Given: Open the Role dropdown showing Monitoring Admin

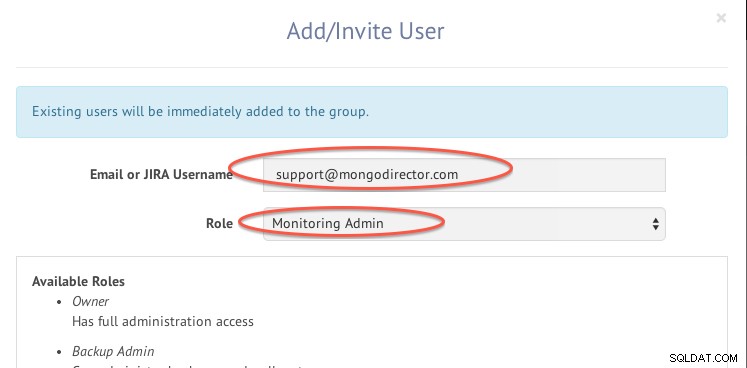Looking at the screenshot, I should (x=464, y=224).
